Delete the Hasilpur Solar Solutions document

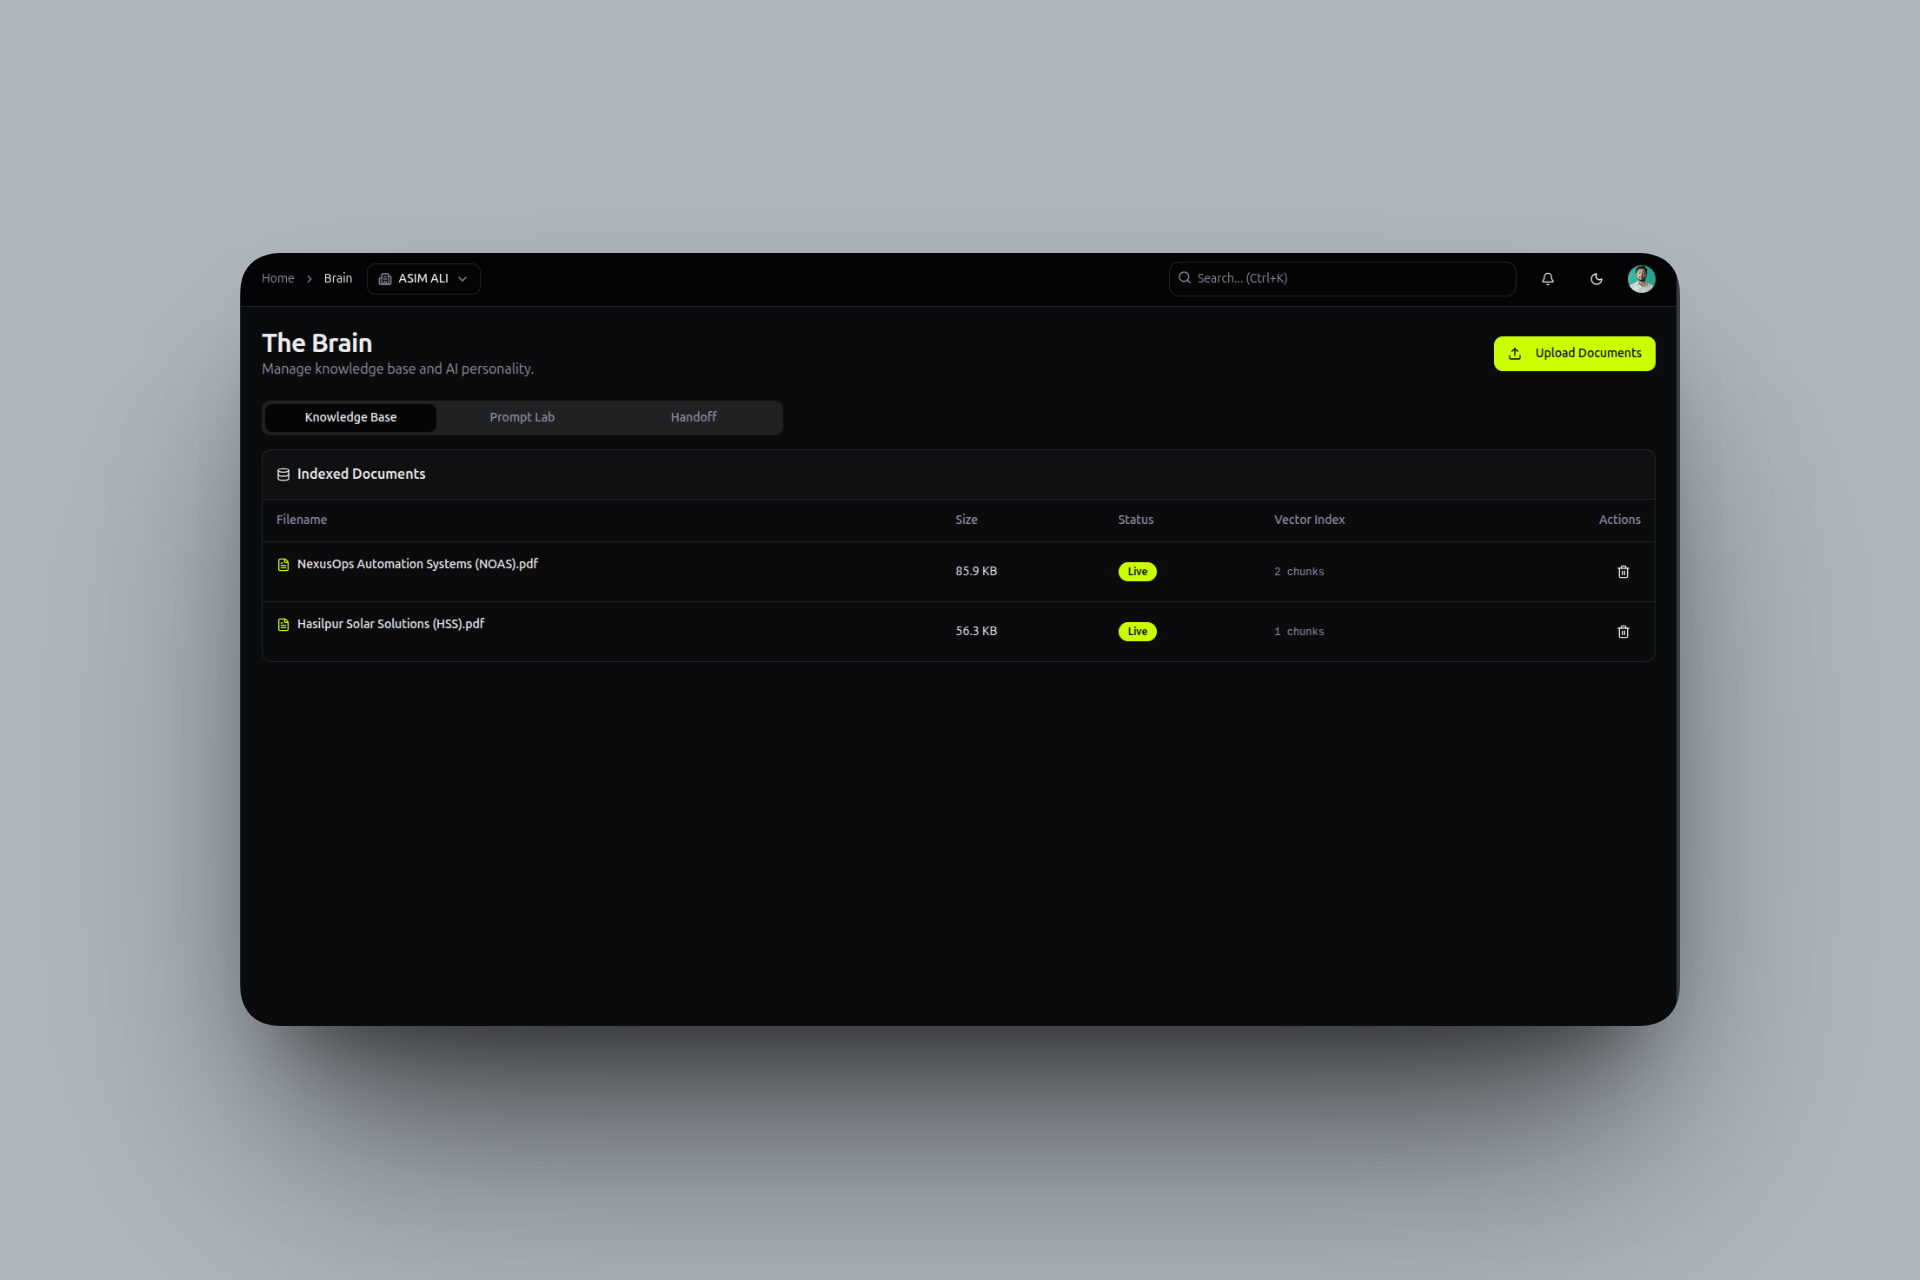click(x=1623, y=632)
